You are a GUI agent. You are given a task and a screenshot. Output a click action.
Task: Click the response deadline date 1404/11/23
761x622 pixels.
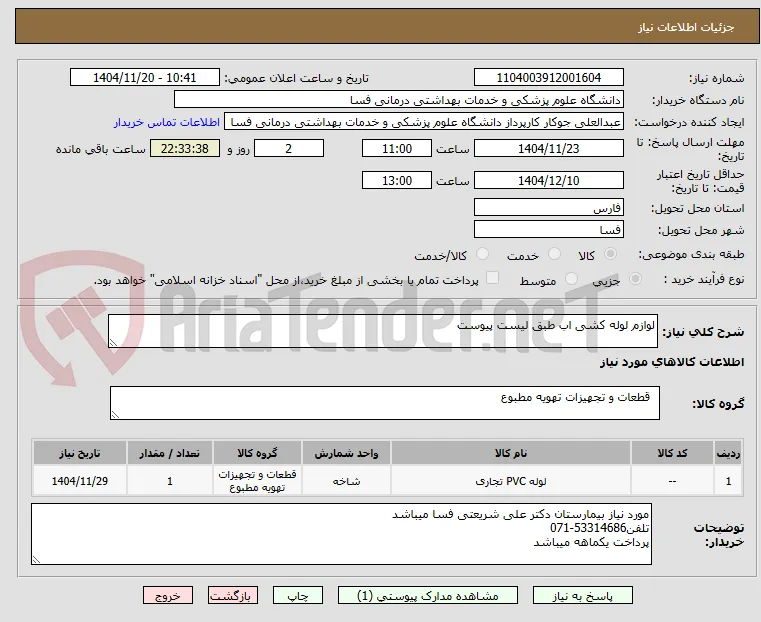[x=548, y=148]
